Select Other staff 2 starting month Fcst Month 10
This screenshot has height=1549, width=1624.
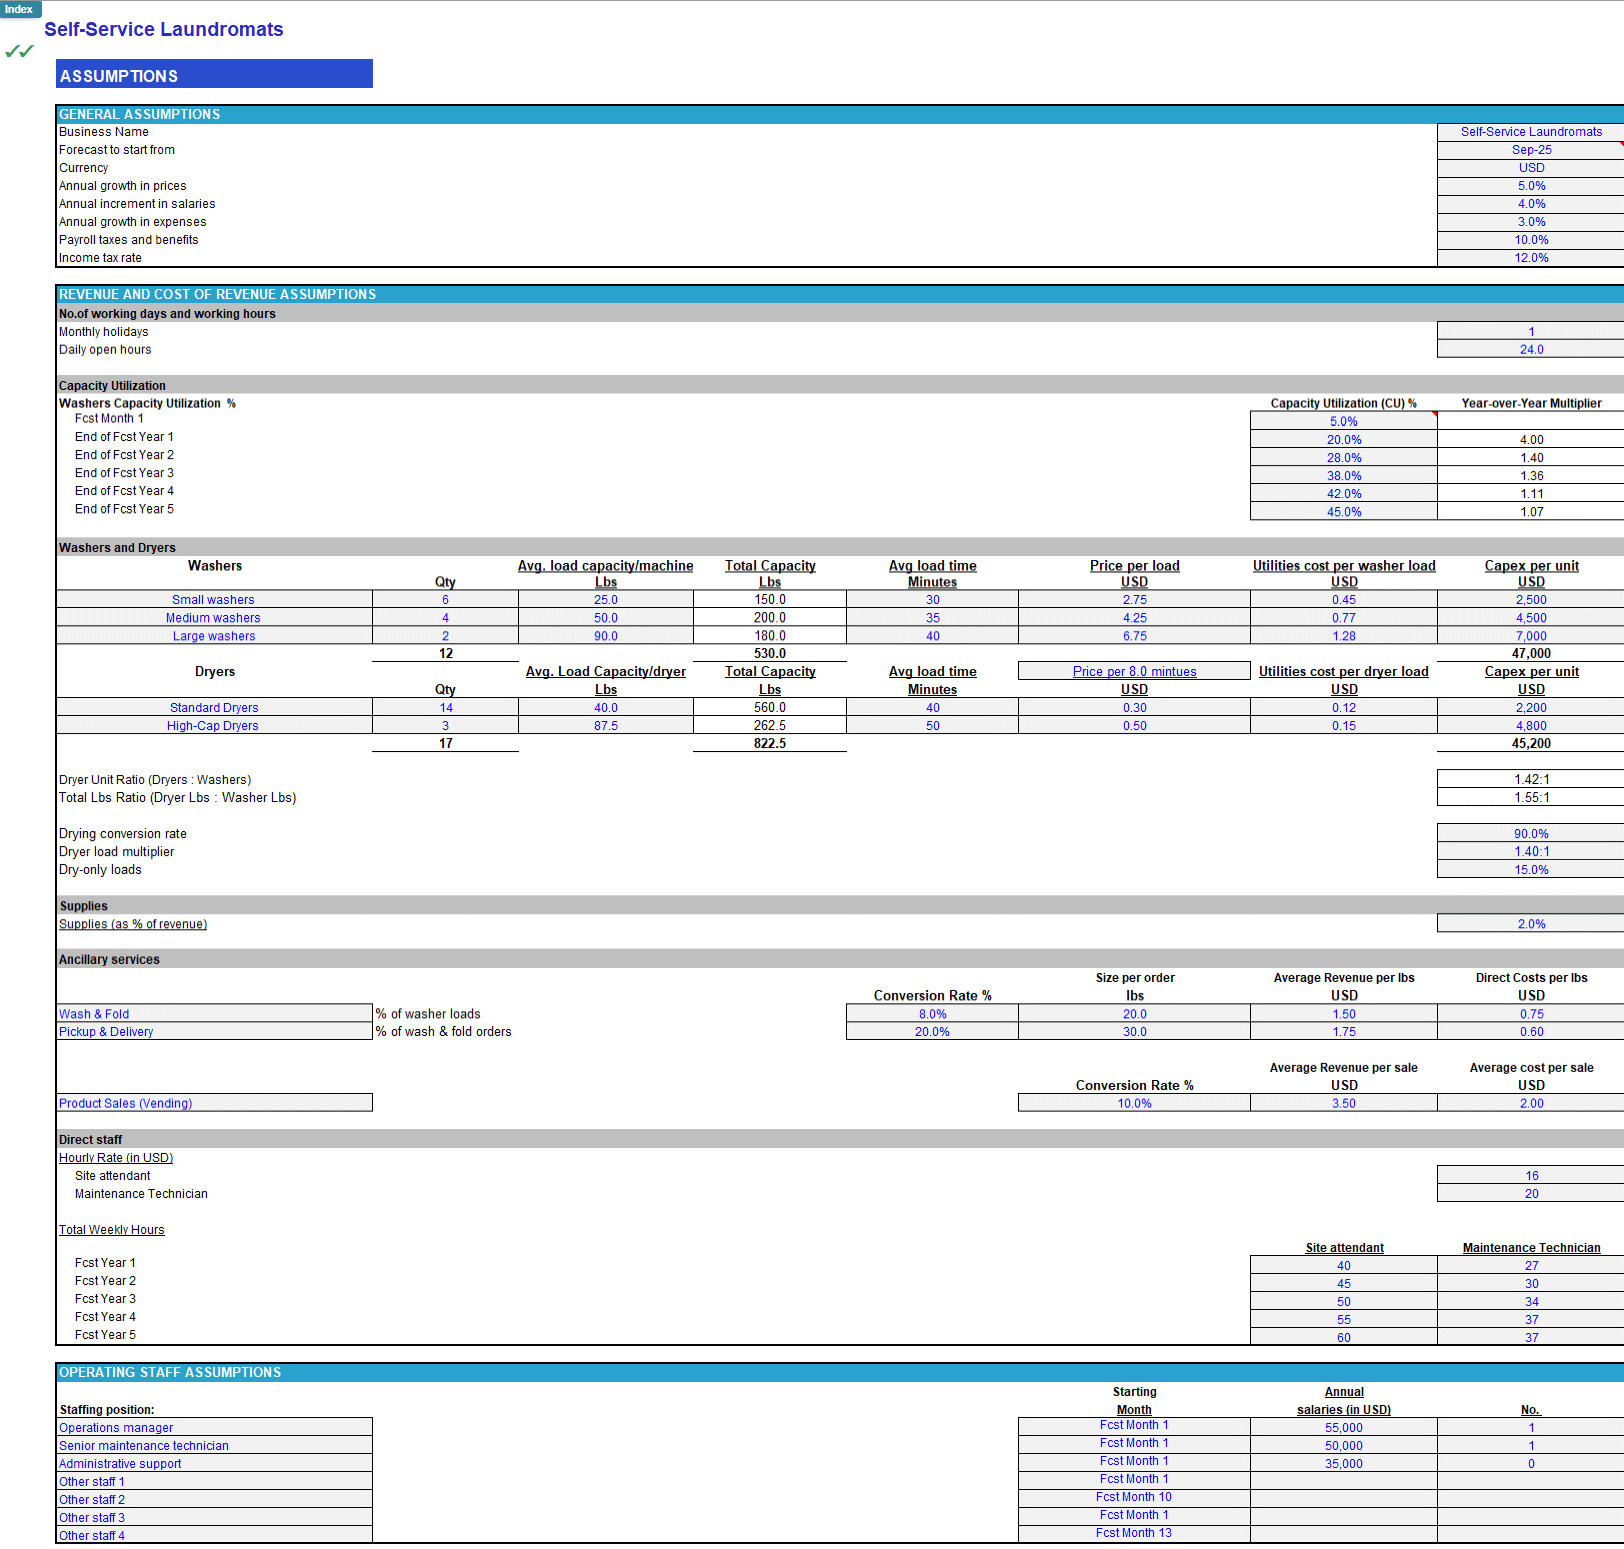pos(1134,1497)
